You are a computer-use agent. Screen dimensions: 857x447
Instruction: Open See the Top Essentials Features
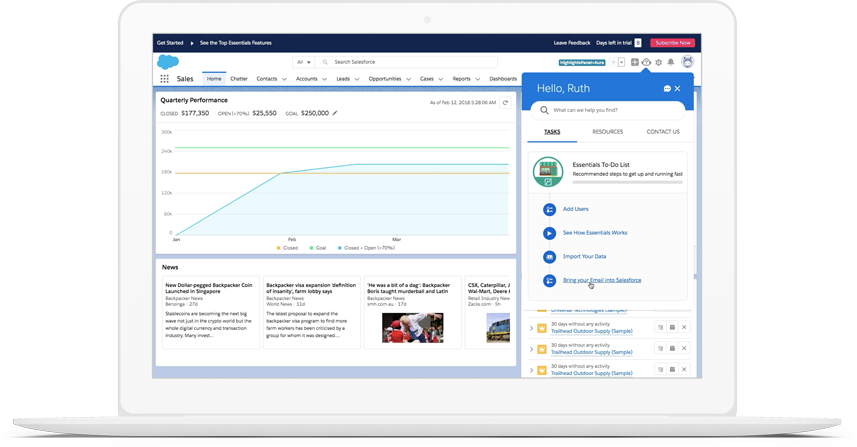click(236, 43)
